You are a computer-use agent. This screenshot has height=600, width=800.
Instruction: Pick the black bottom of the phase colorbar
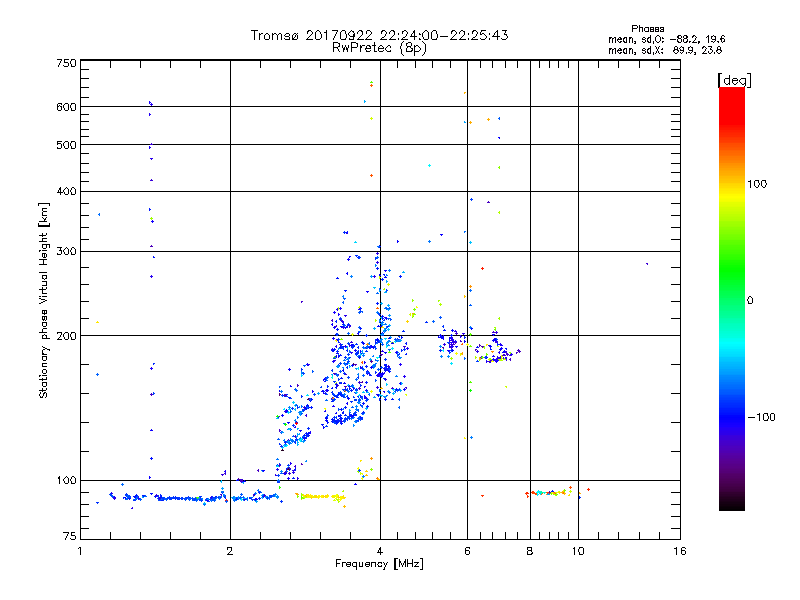[732, 503]
